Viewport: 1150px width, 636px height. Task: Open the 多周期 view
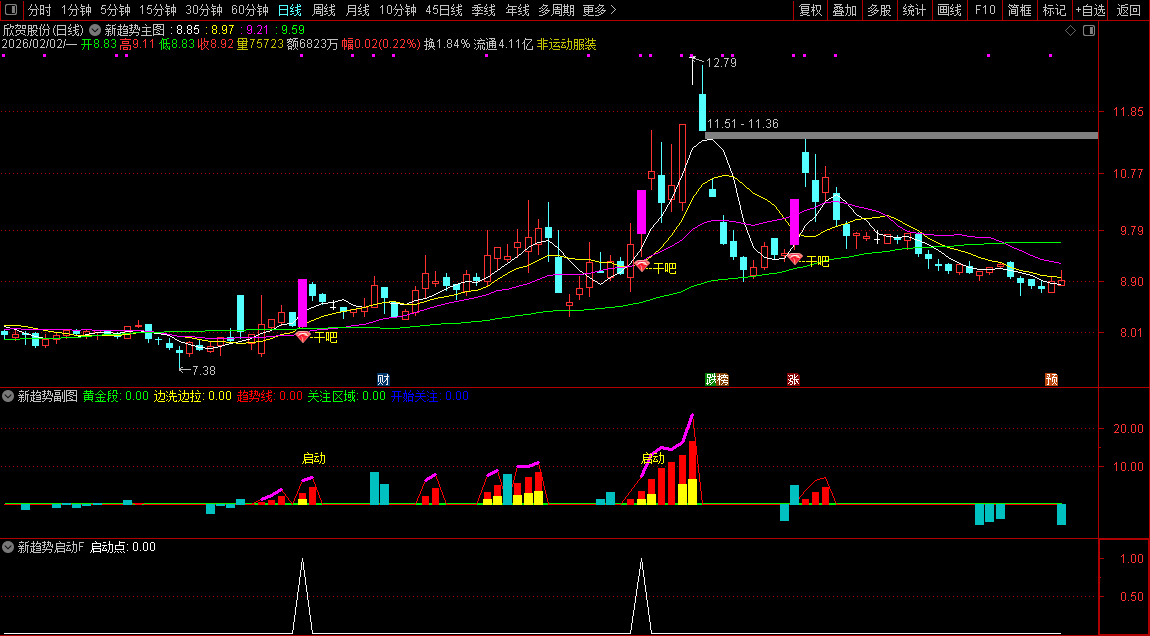pyautogui.click(x=556, y=10)
